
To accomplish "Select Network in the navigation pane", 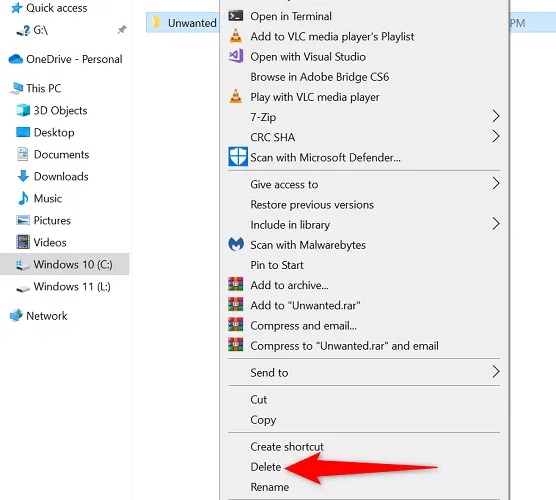I will tap(38, 316).
